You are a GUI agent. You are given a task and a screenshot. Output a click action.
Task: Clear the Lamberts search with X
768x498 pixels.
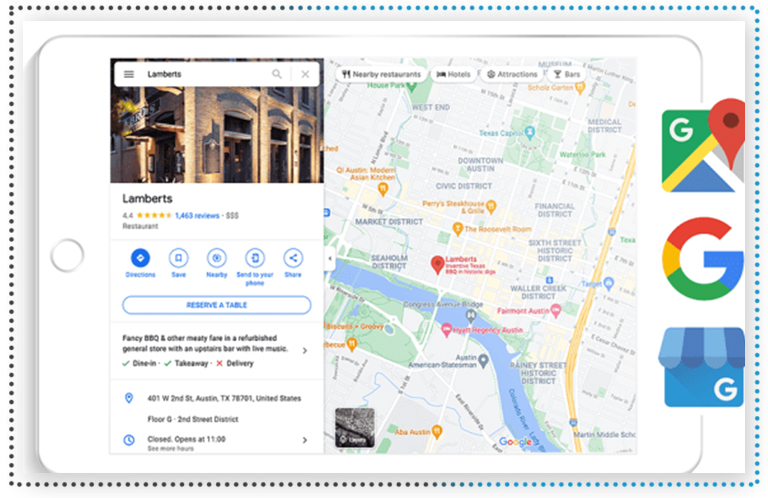(x=305, y=74)
